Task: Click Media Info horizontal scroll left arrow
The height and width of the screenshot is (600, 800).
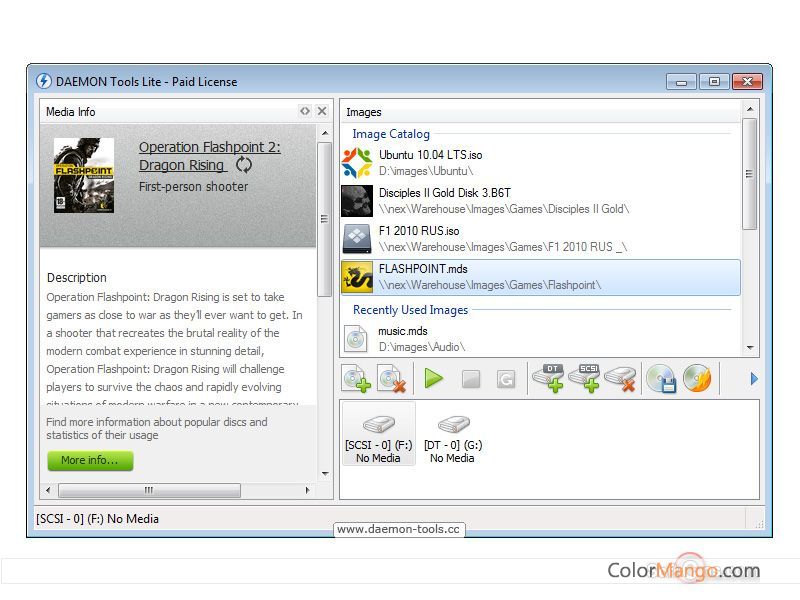Action: pyautogui.click(x=48, y=490)
